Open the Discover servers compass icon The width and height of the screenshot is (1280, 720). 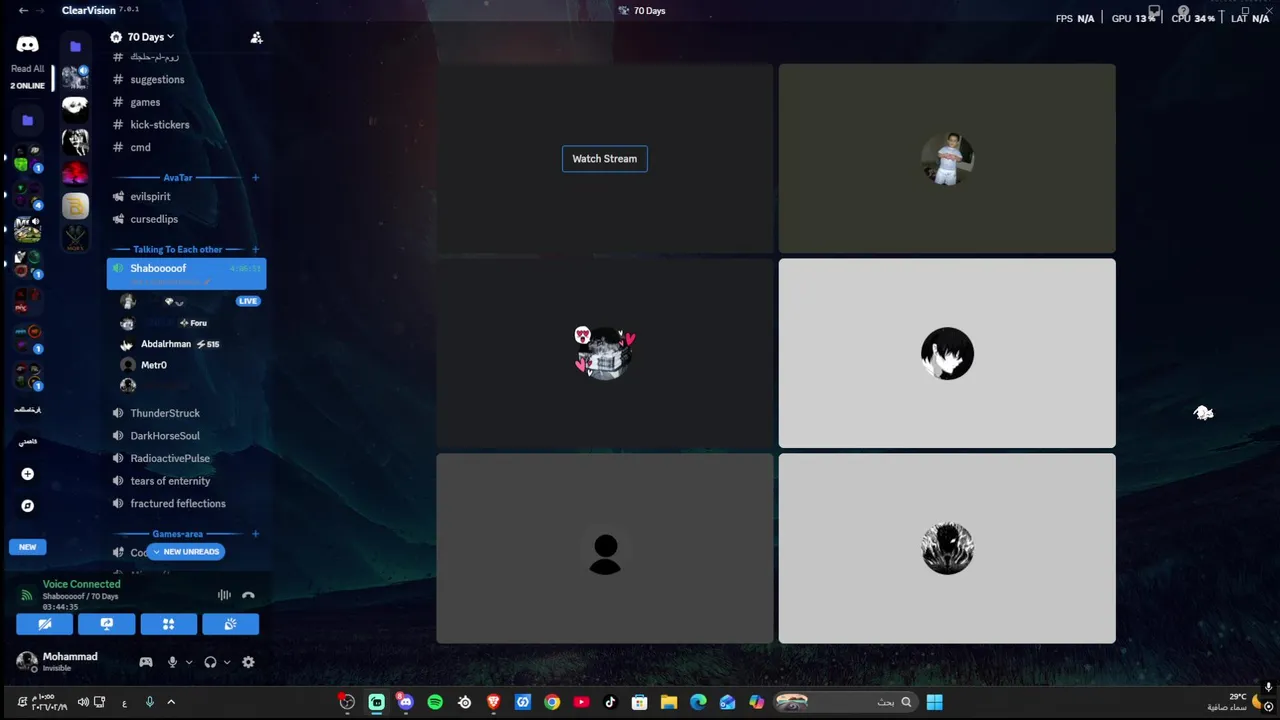(27, 506)
